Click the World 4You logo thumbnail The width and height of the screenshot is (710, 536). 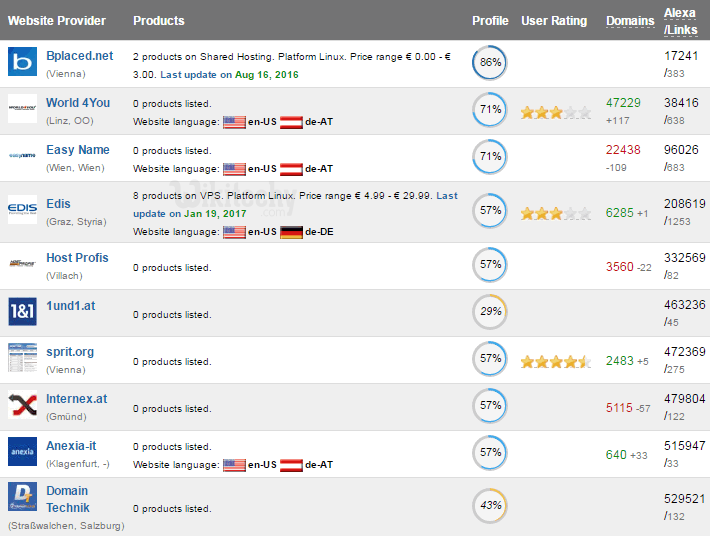22,108
